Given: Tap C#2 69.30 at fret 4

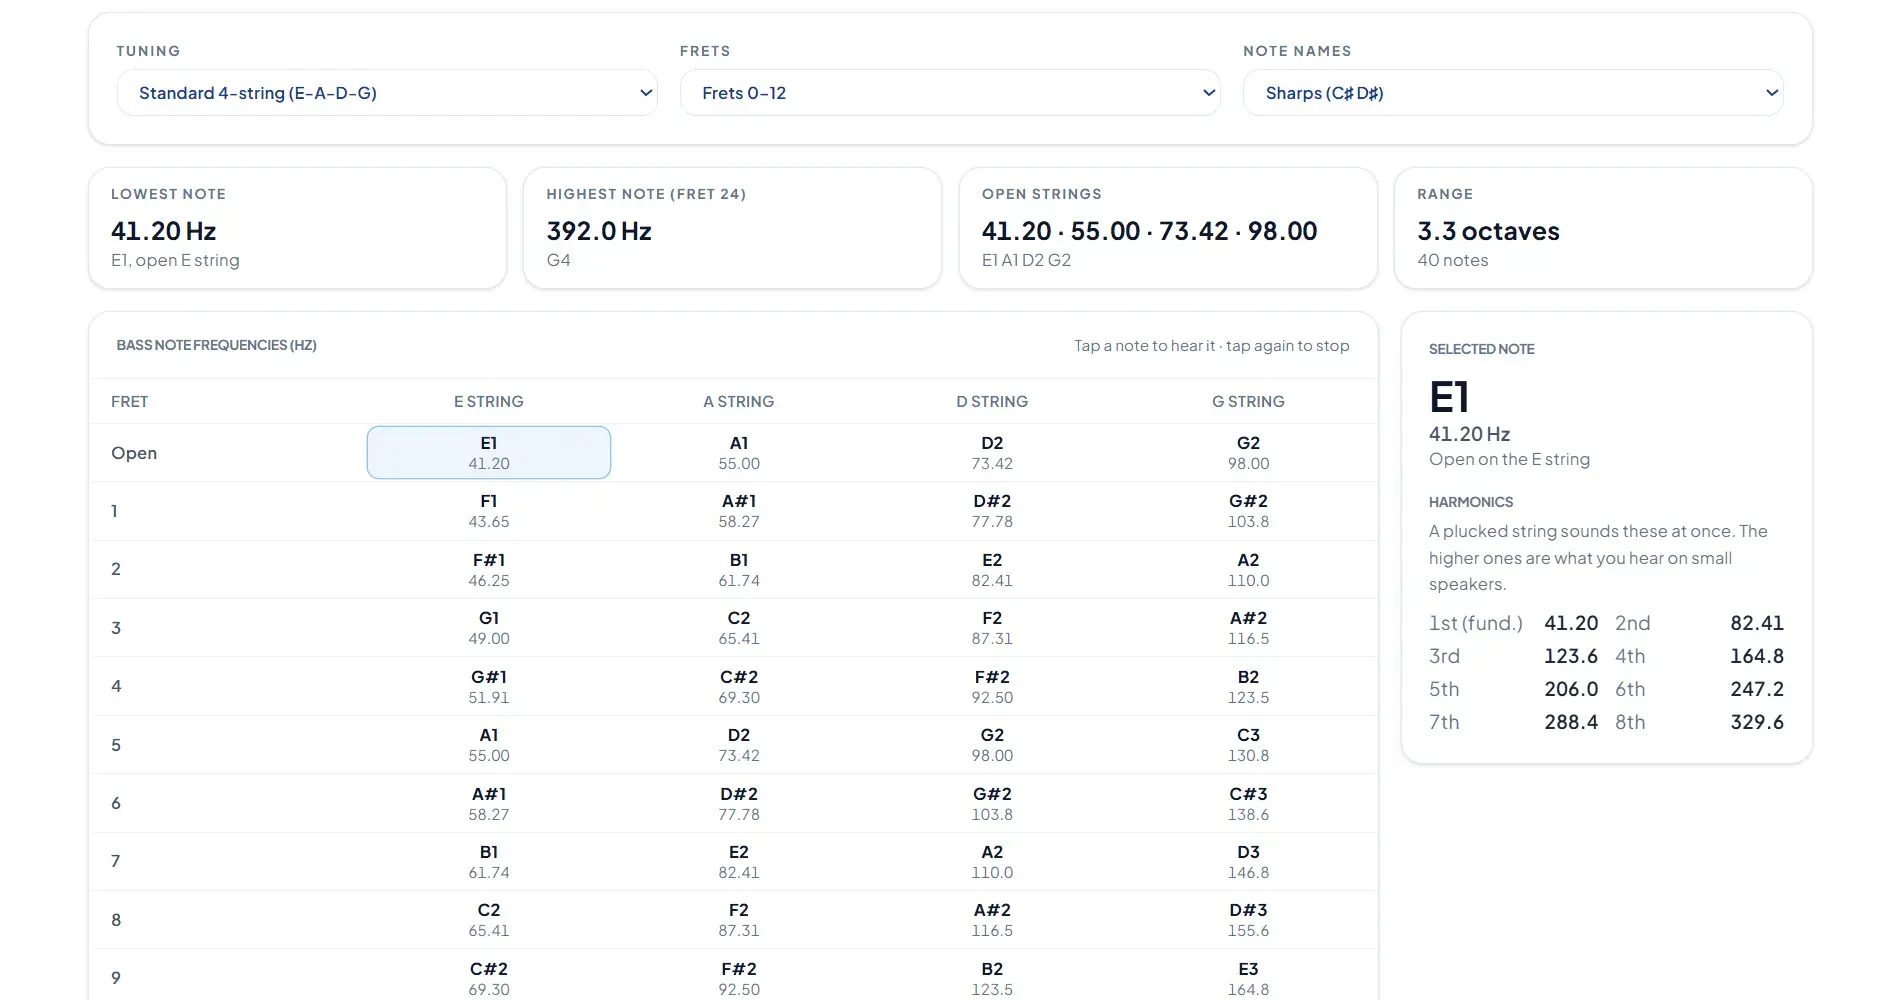Looking at the screenshot, I should point(739,687).
